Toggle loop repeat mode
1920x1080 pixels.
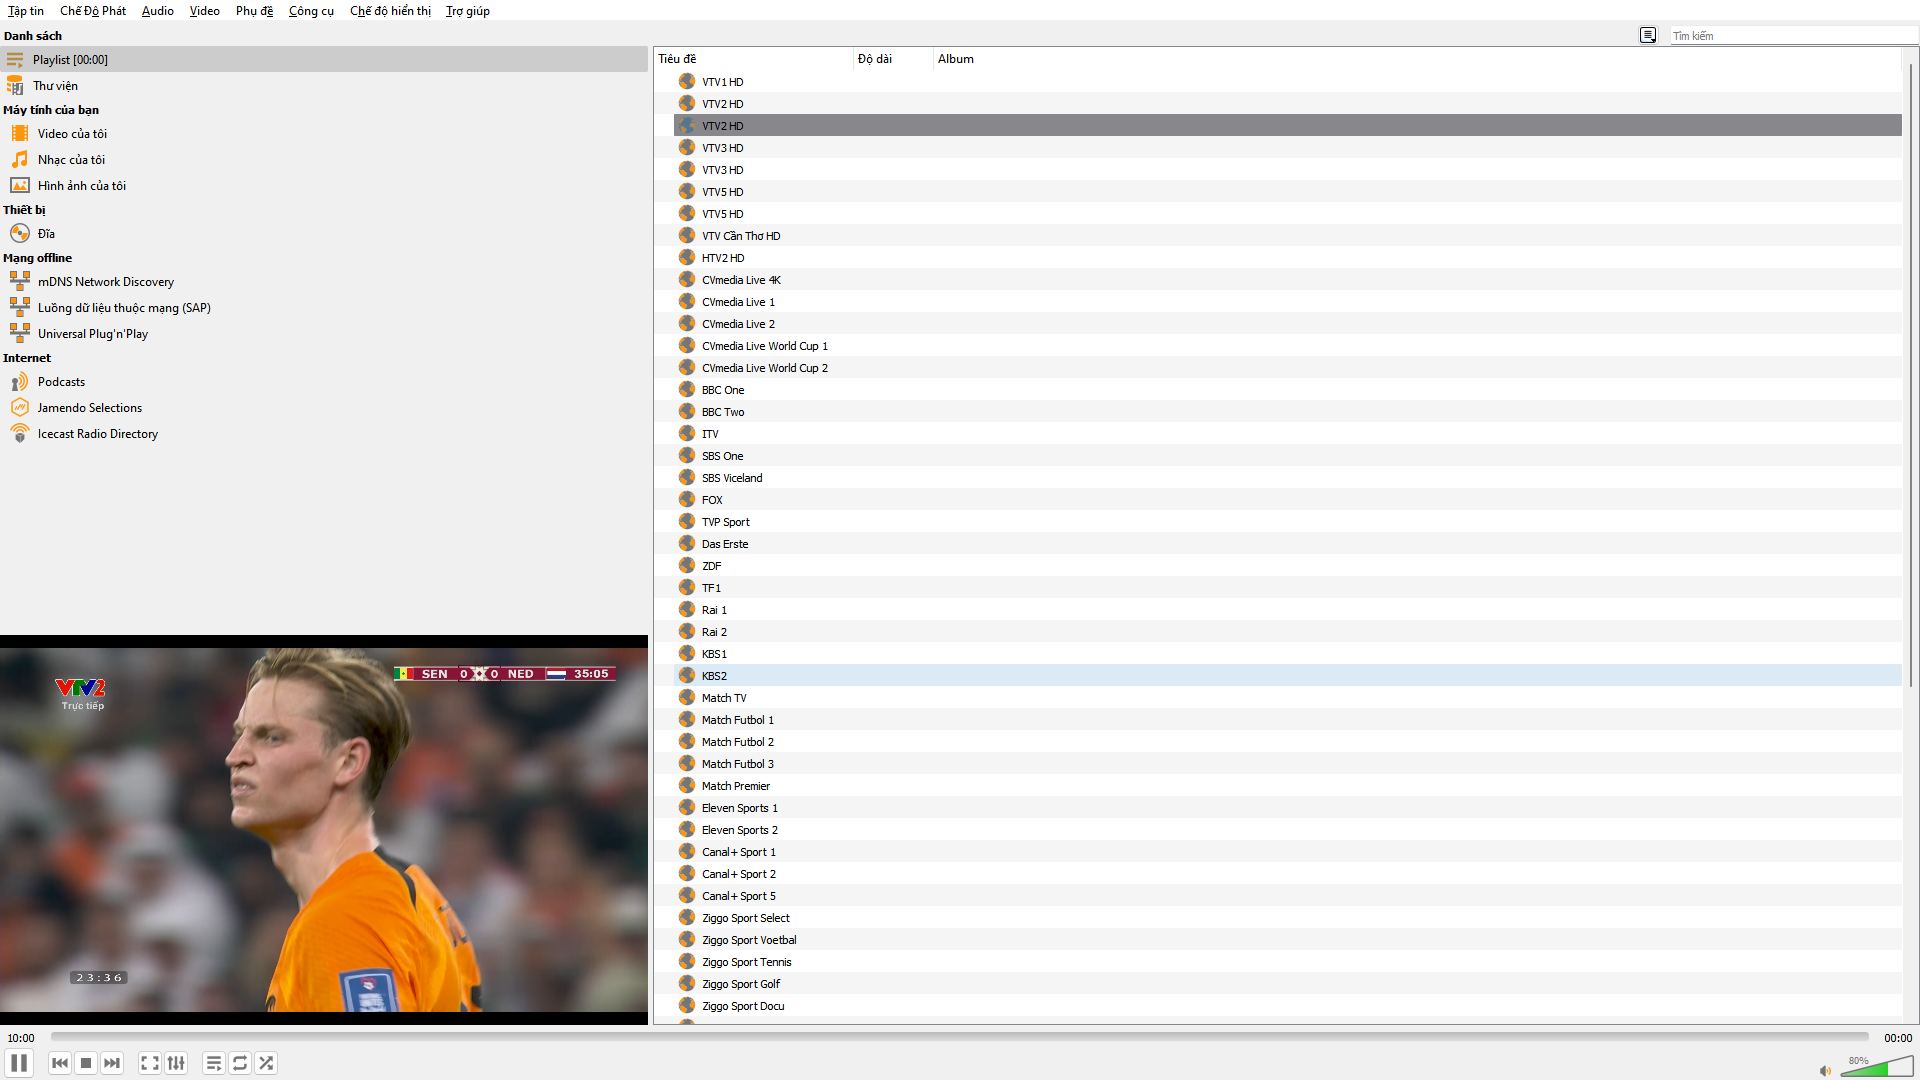[x=240, y=1063]
